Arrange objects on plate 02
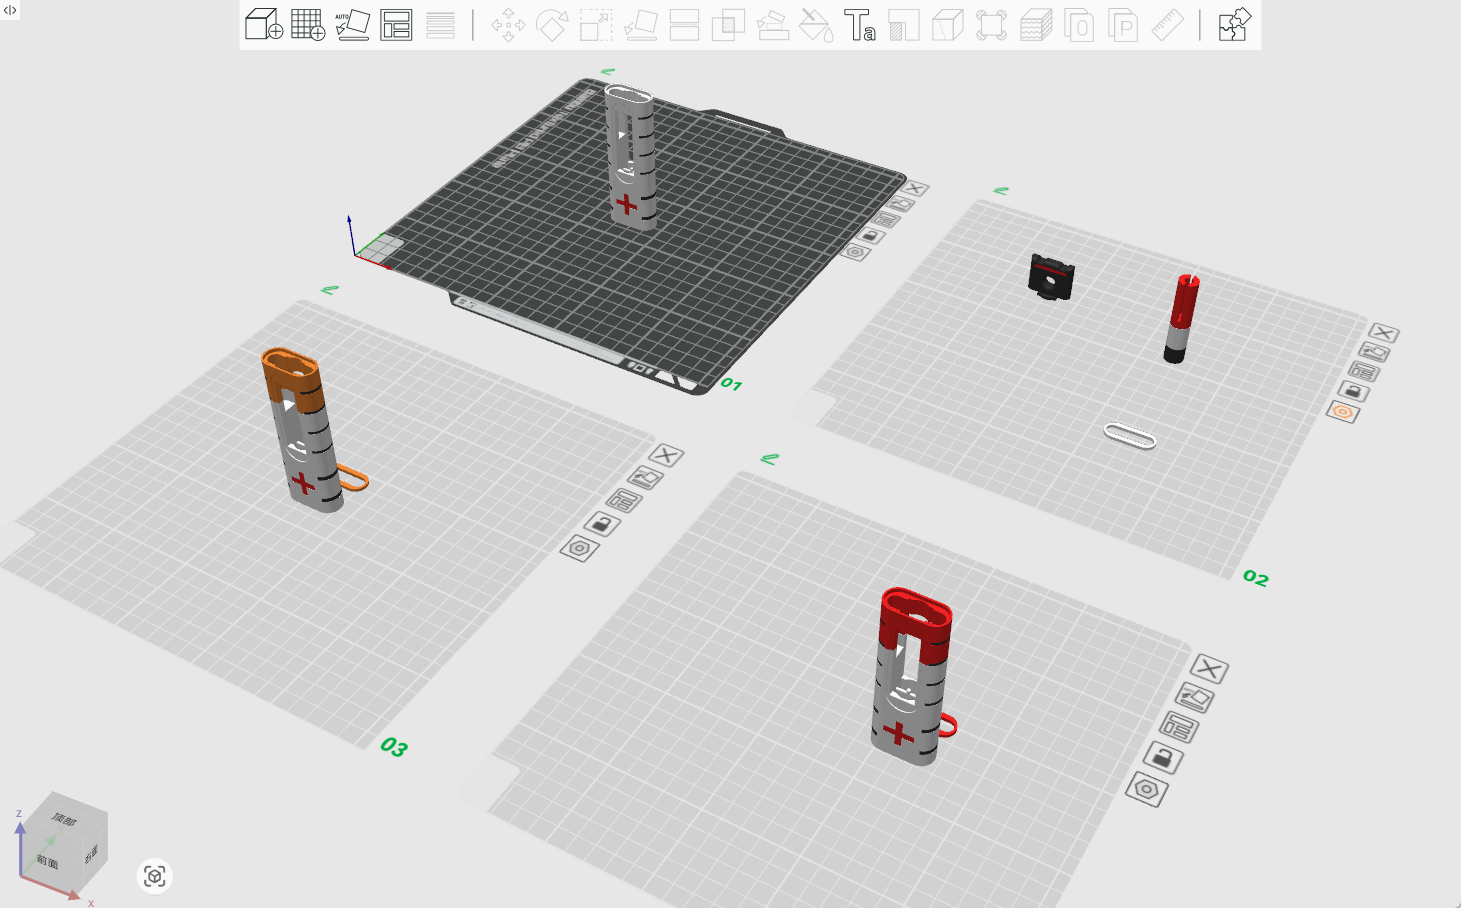The image size is (1461, 908). click(1364, 372)
